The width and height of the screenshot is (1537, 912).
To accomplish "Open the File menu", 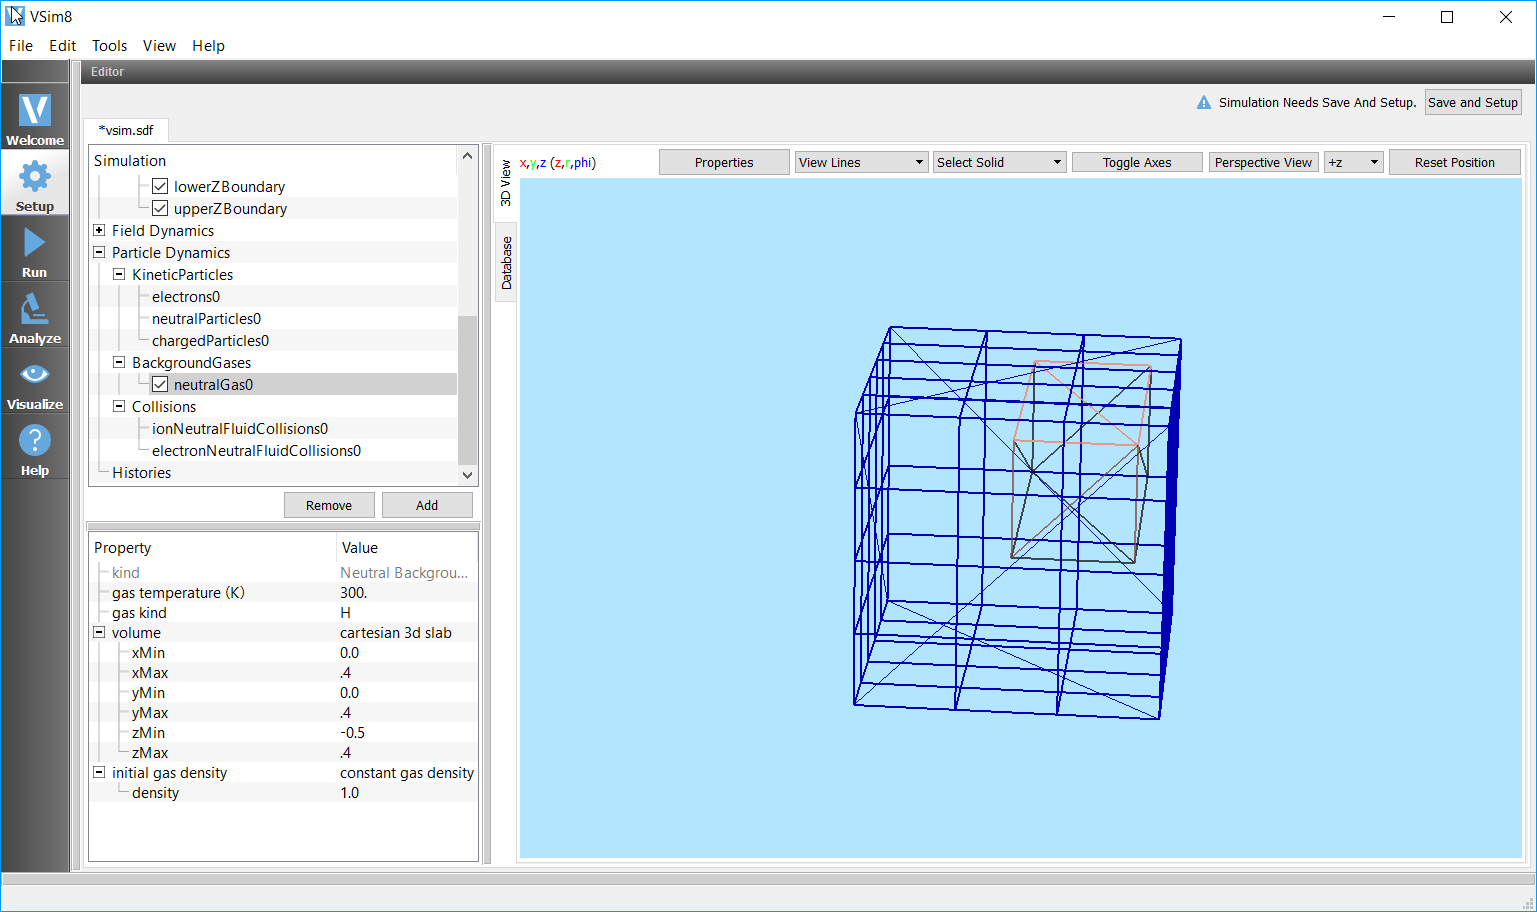I will pos(21,46).
